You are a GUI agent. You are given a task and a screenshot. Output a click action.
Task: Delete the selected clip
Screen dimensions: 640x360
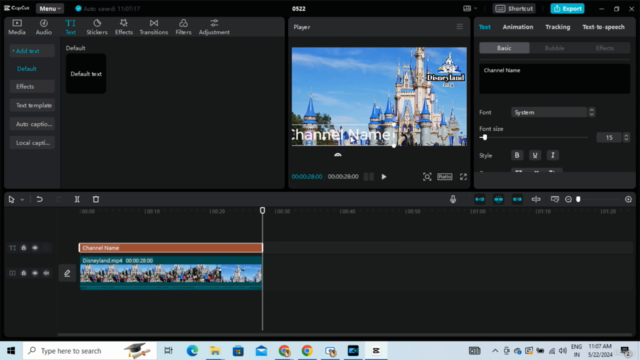click(96, 199)
